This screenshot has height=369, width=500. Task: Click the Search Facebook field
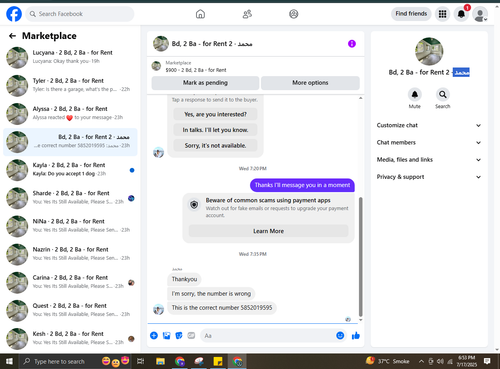[x=80, y=14]
